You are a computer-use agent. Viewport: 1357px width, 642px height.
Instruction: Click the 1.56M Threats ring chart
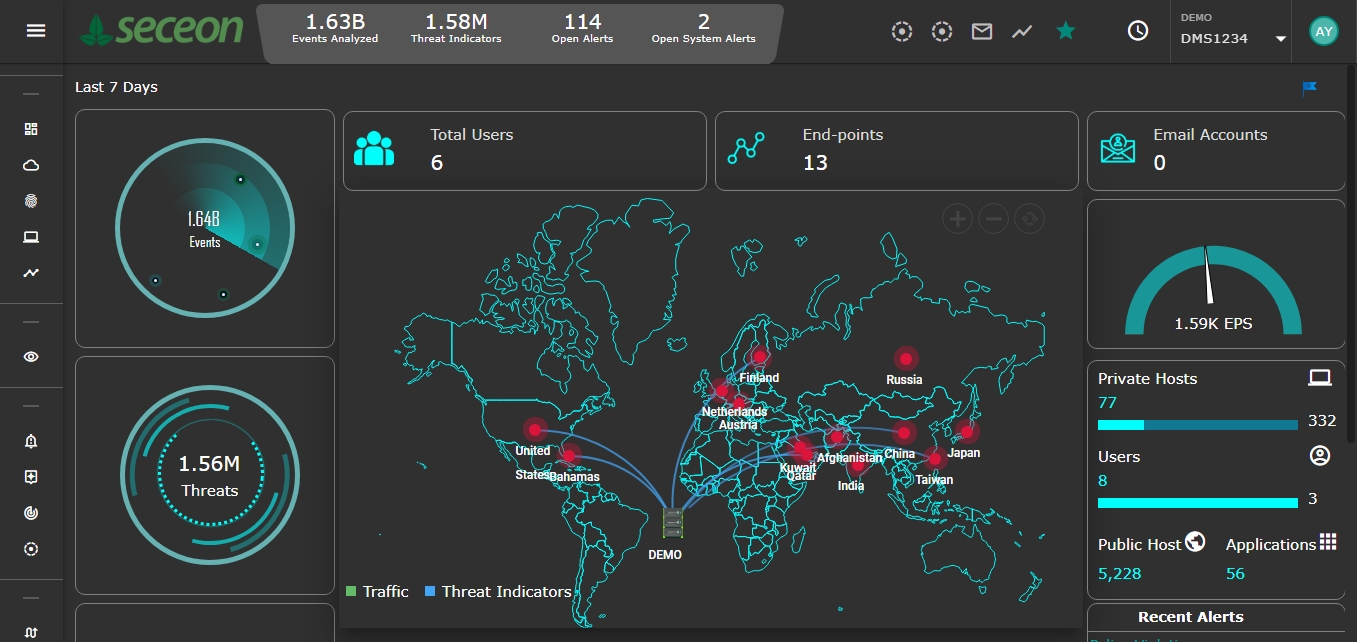point(210,475)
